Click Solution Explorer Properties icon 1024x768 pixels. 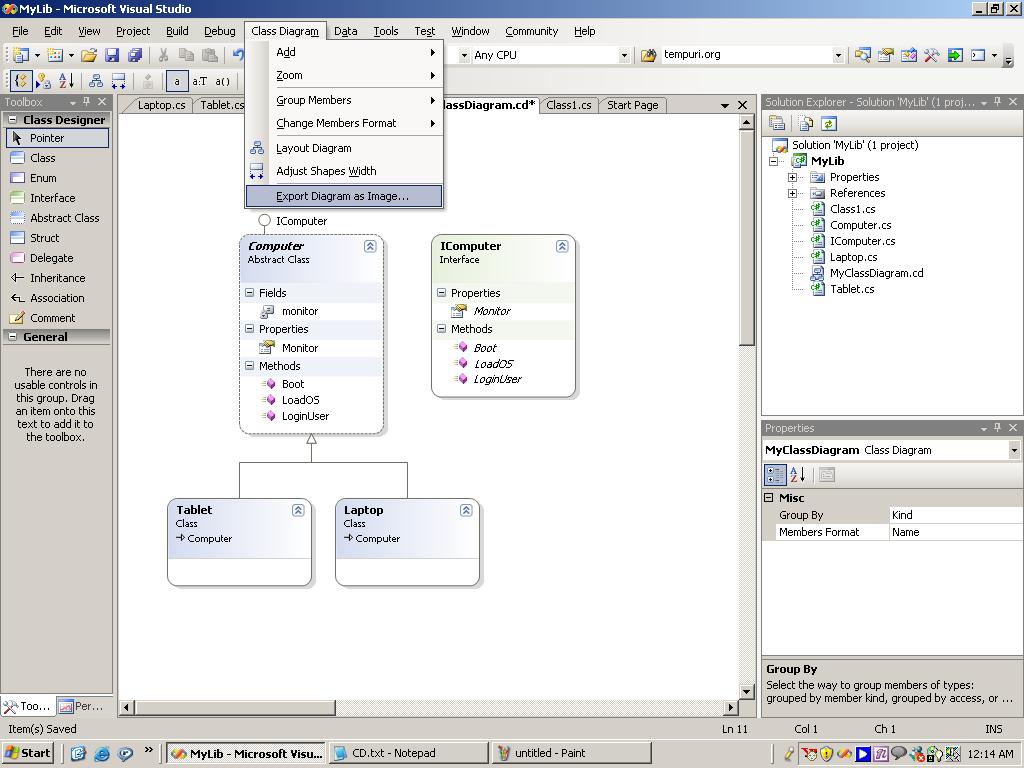(x=776, y=123)
